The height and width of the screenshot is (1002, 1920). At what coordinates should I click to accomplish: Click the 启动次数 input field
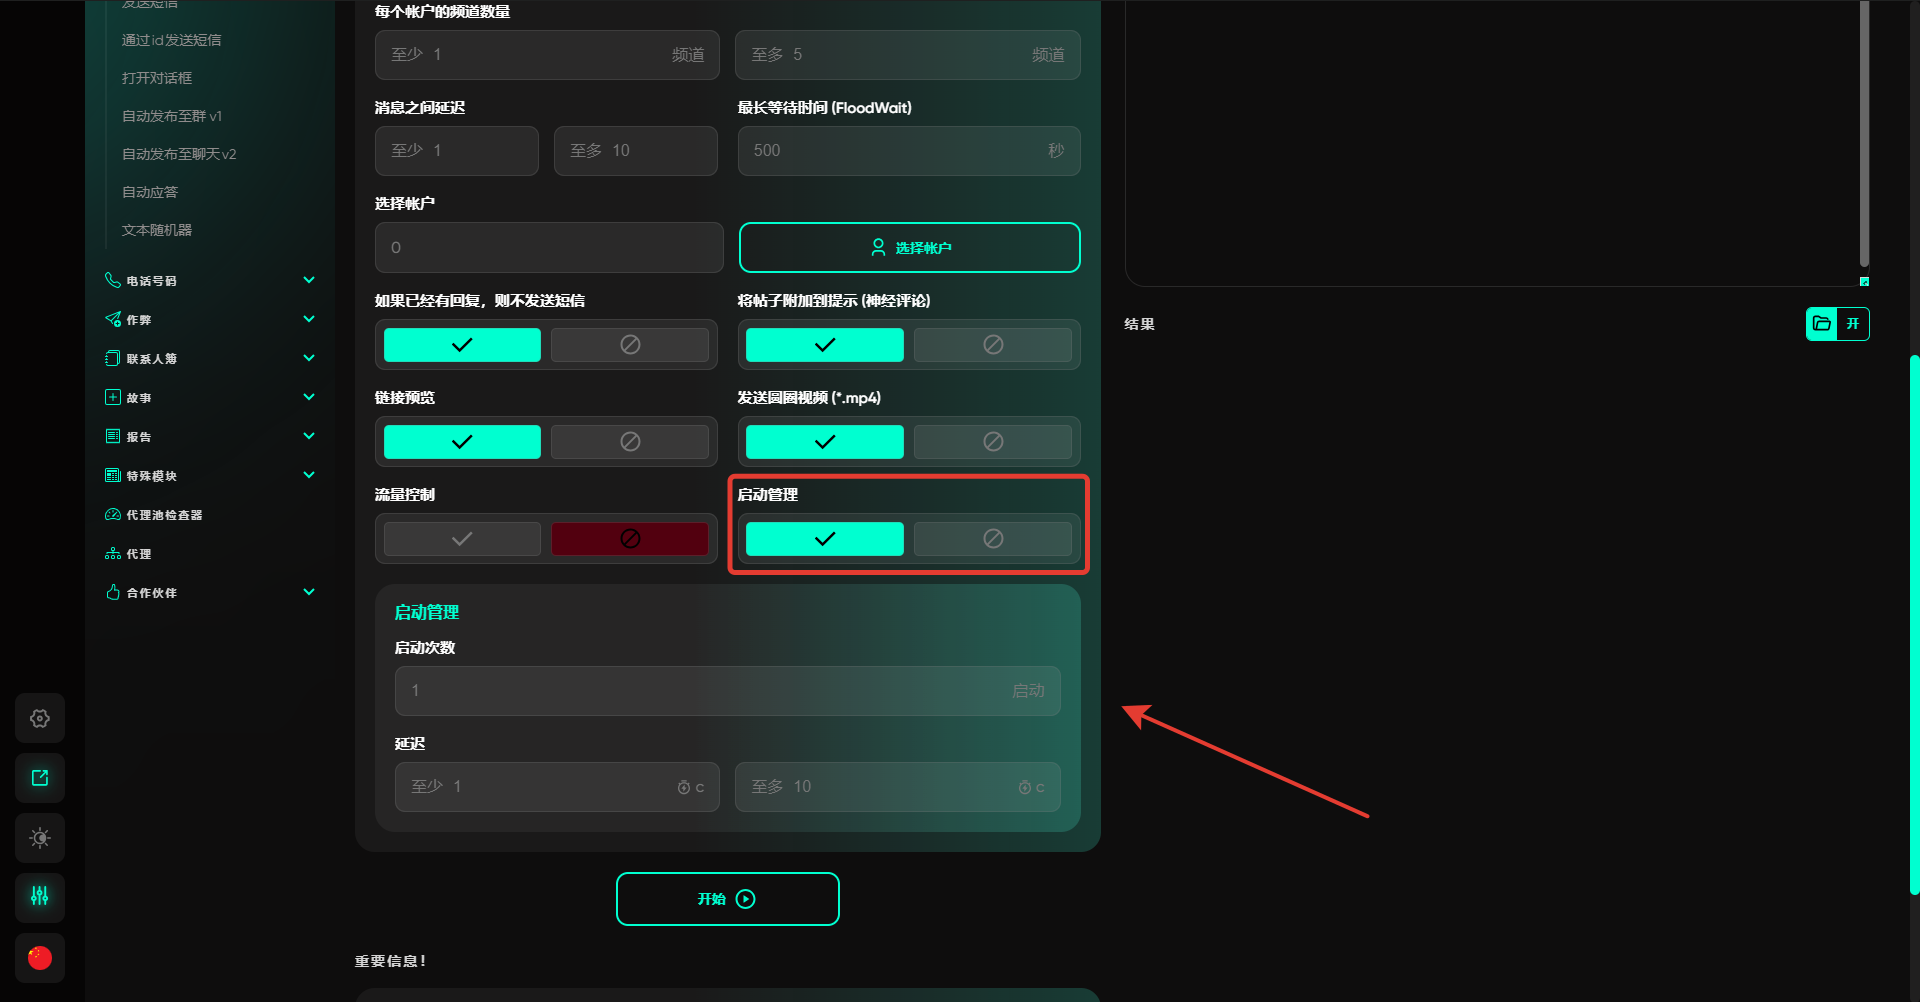point(700,691)
